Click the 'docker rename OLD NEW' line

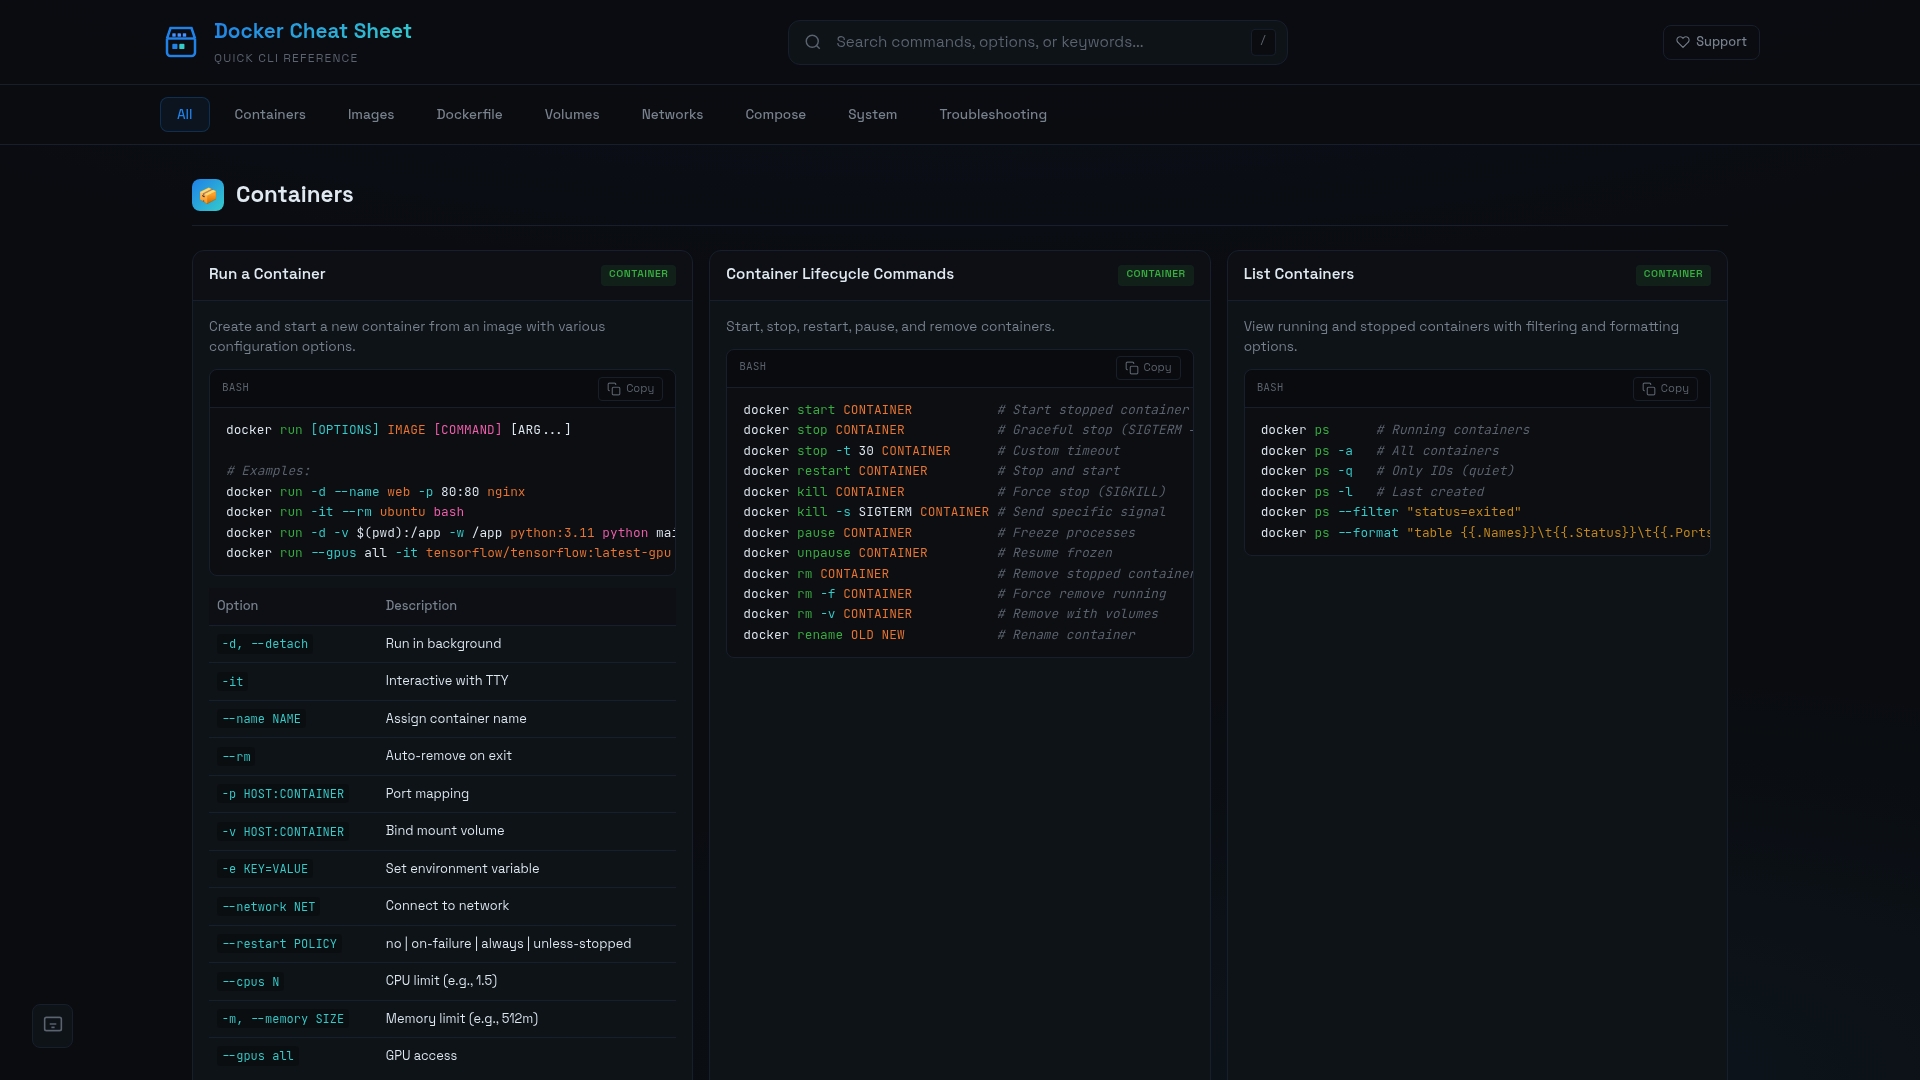[x=824, y=635]
